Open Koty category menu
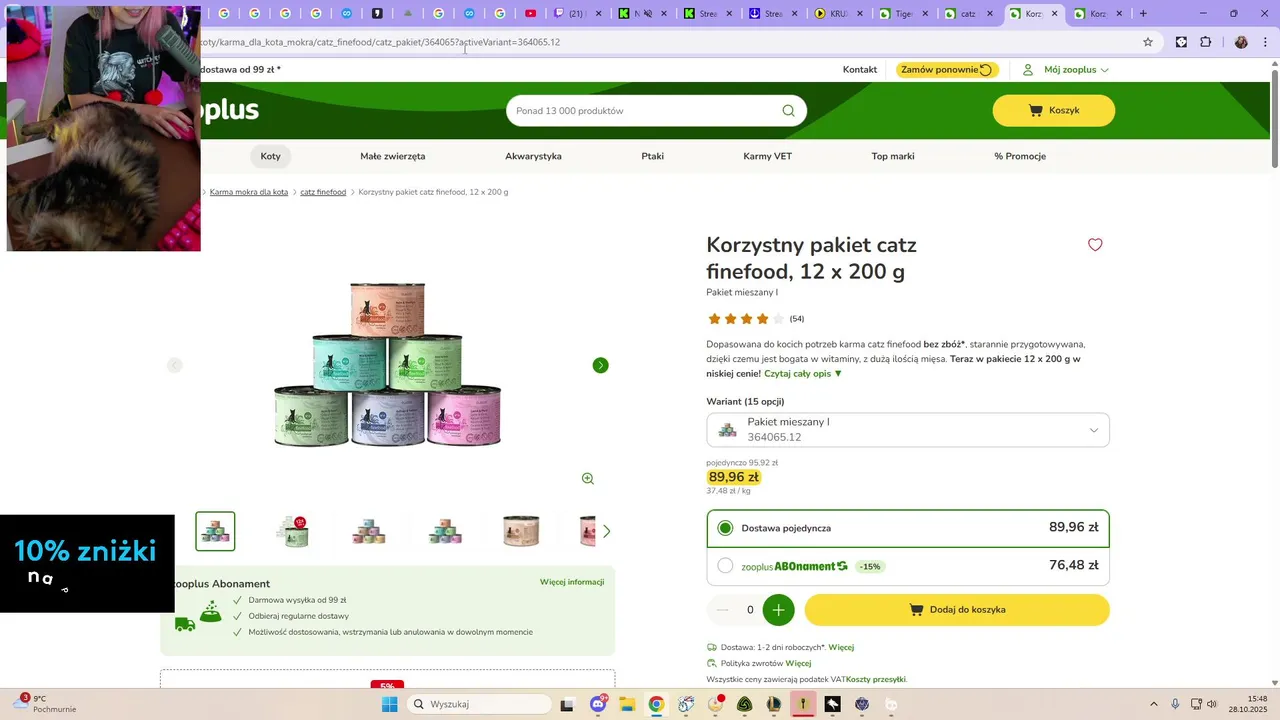 point(271,156)
